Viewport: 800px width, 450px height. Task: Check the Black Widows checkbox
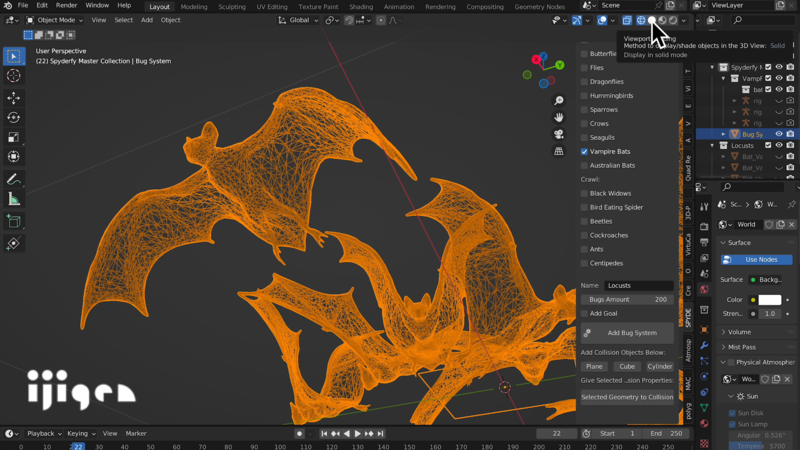pos(584,193)
